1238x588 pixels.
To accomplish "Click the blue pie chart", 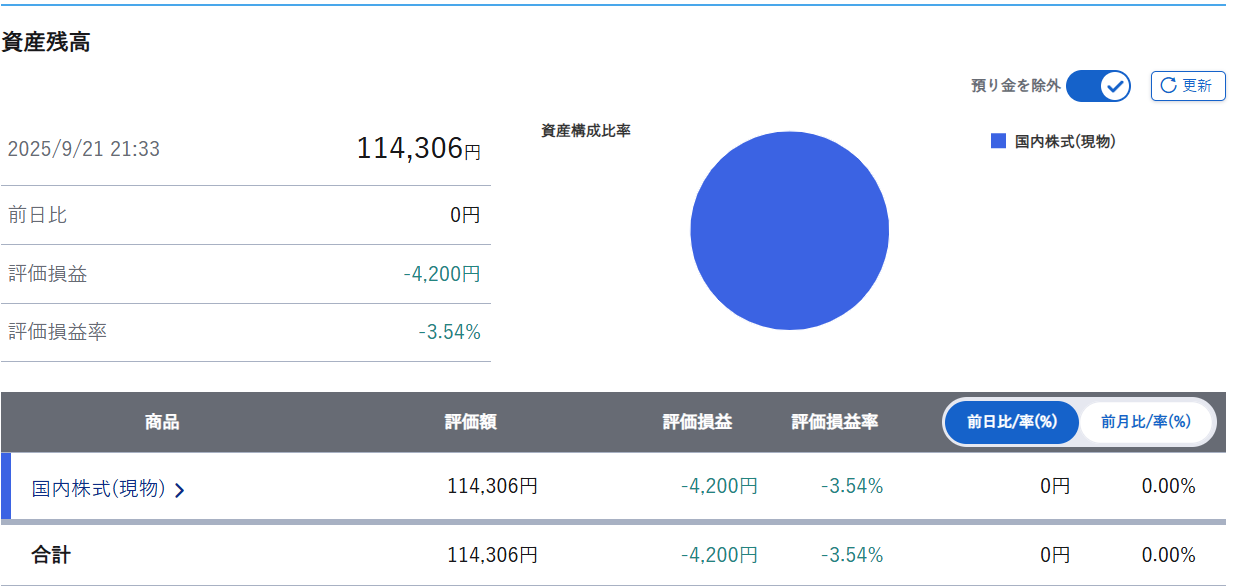I will pos(789,231).
